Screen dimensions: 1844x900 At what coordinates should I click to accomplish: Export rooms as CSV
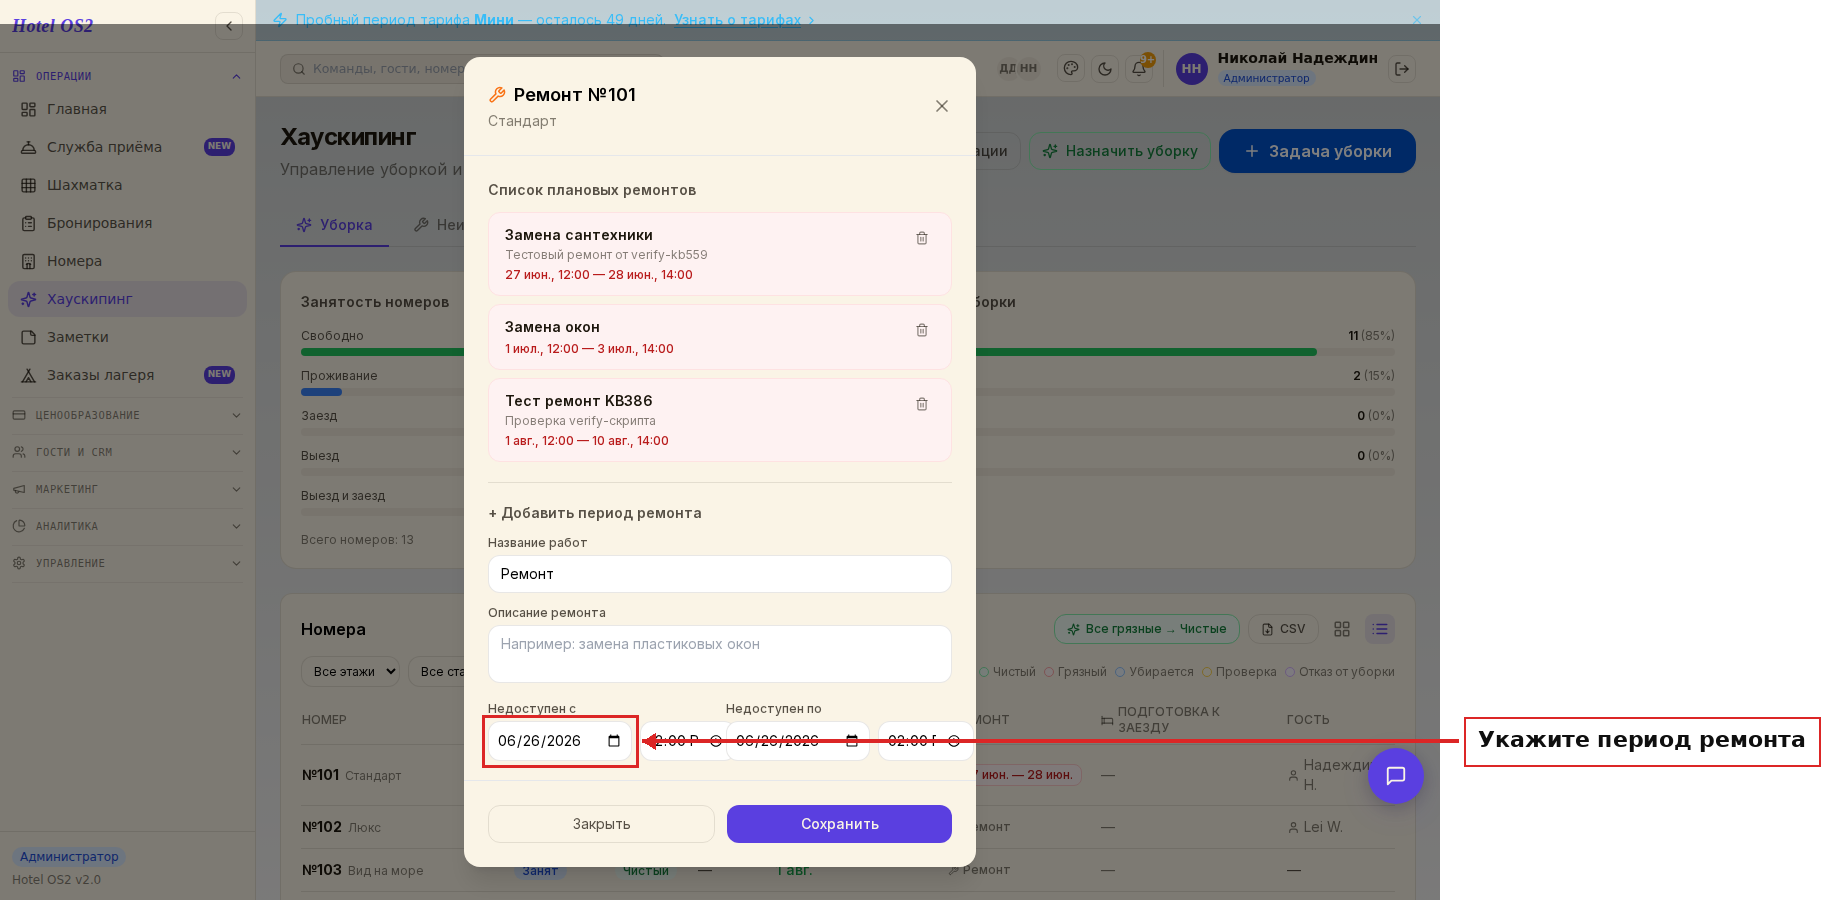[1283, 629]
